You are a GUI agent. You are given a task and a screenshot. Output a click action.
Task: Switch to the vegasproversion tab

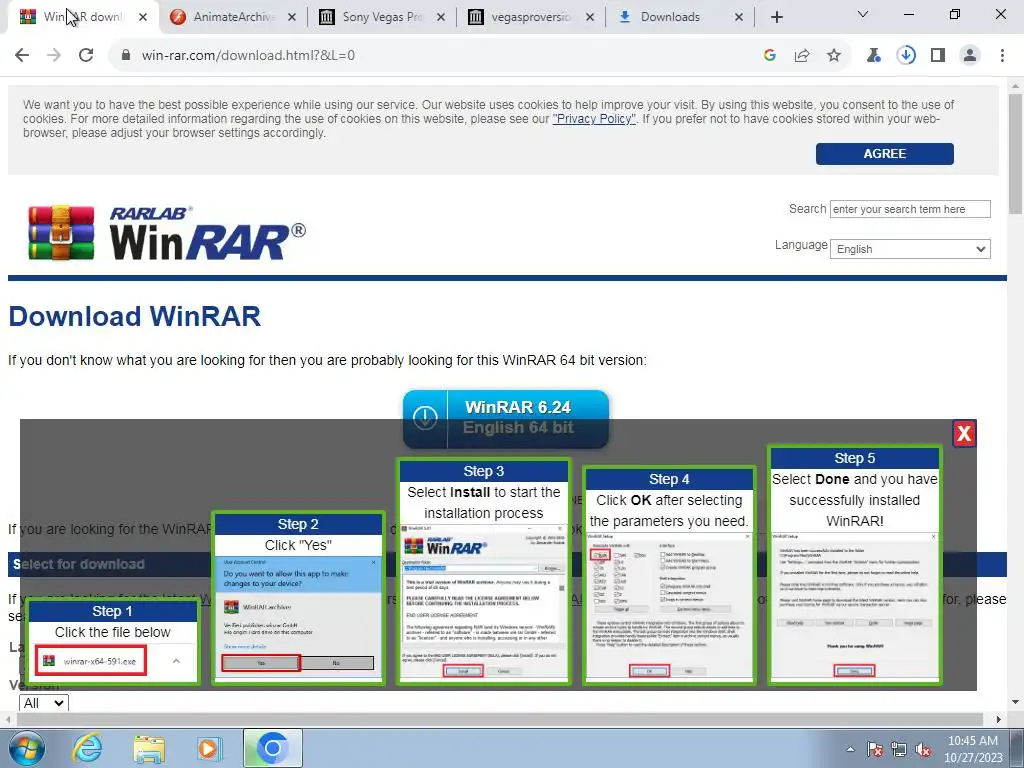click(530, 17)
